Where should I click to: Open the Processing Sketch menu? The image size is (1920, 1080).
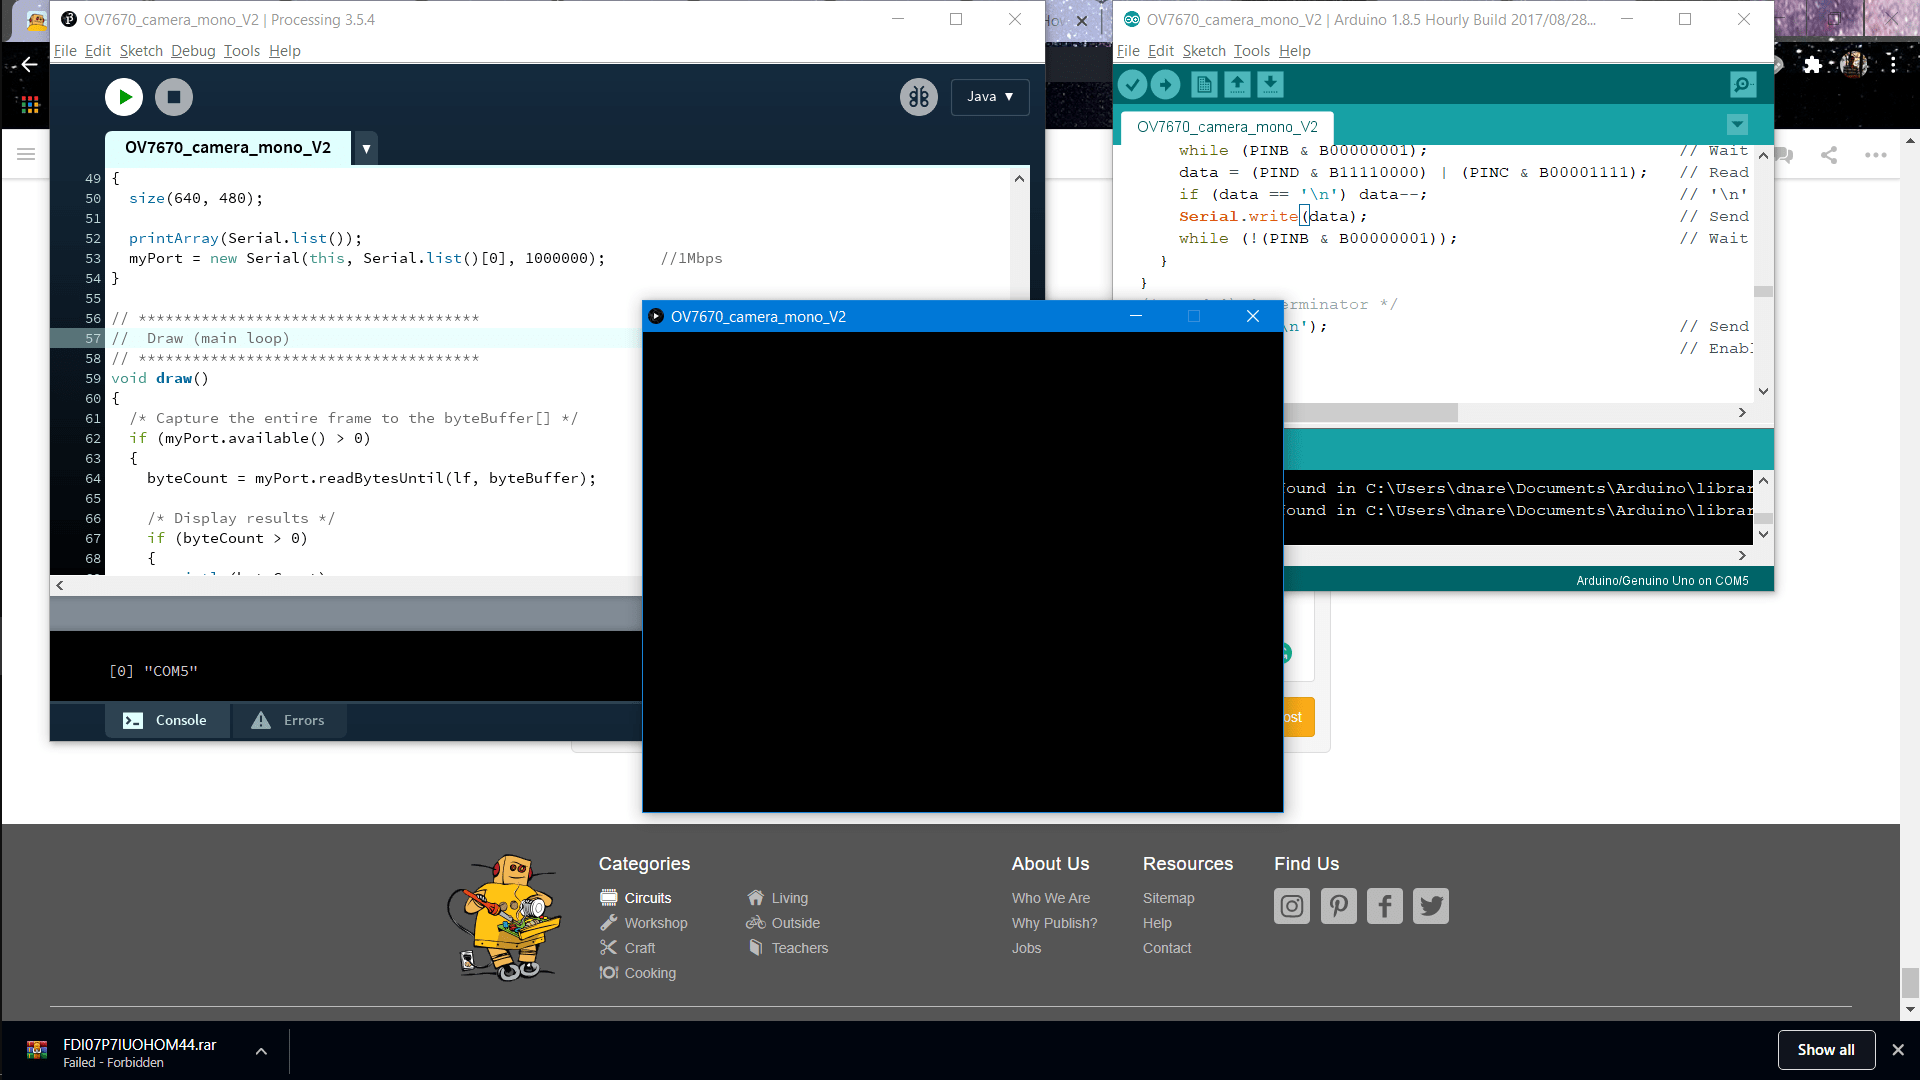click(141, 51)
